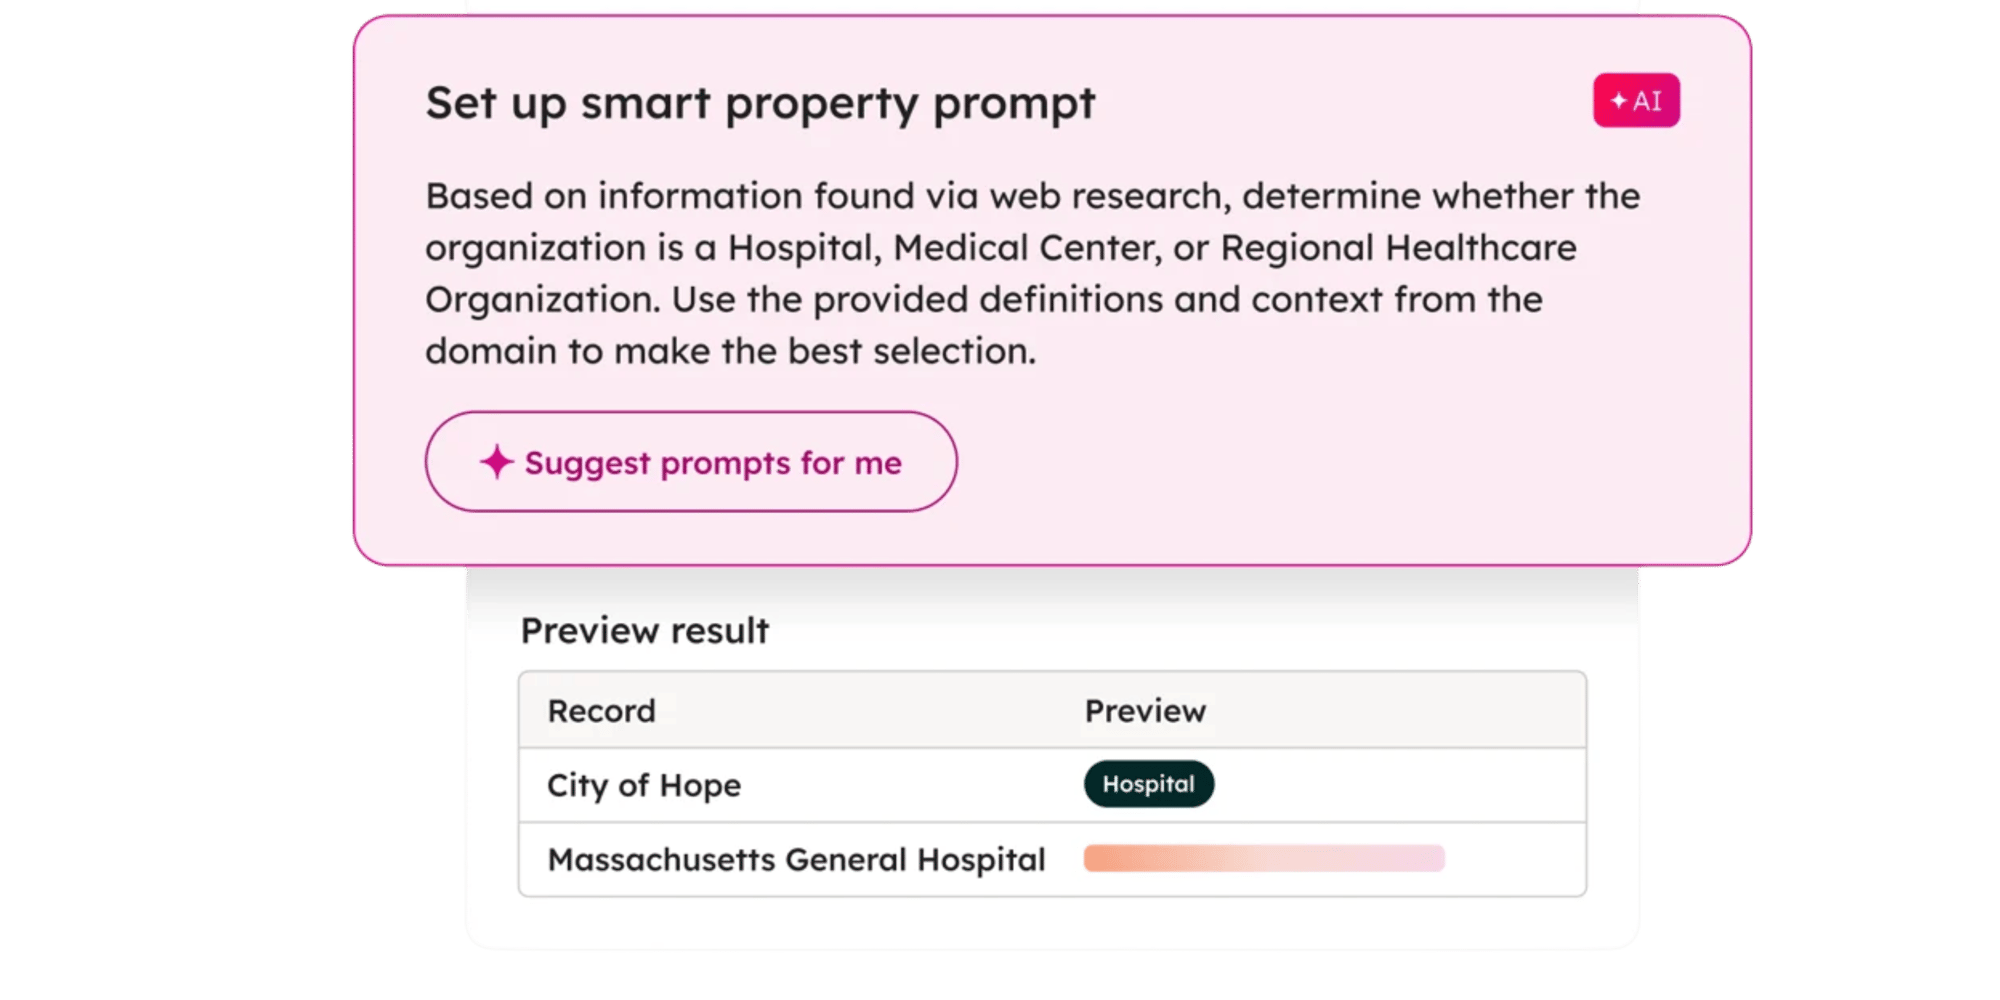Click the smart property prompt text area
The image size is (2000, 1000).
(1032, 273)
